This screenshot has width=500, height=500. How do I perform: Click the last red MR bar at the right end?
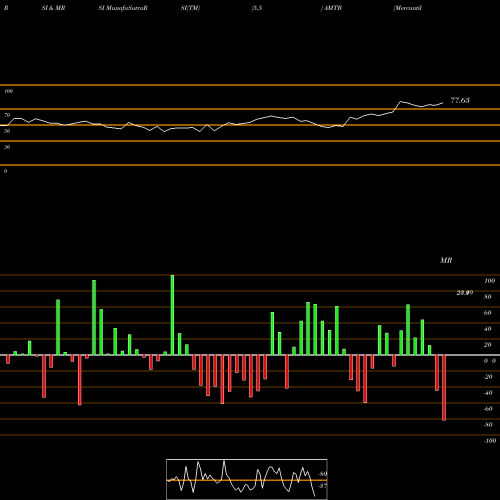coord(444,388)
